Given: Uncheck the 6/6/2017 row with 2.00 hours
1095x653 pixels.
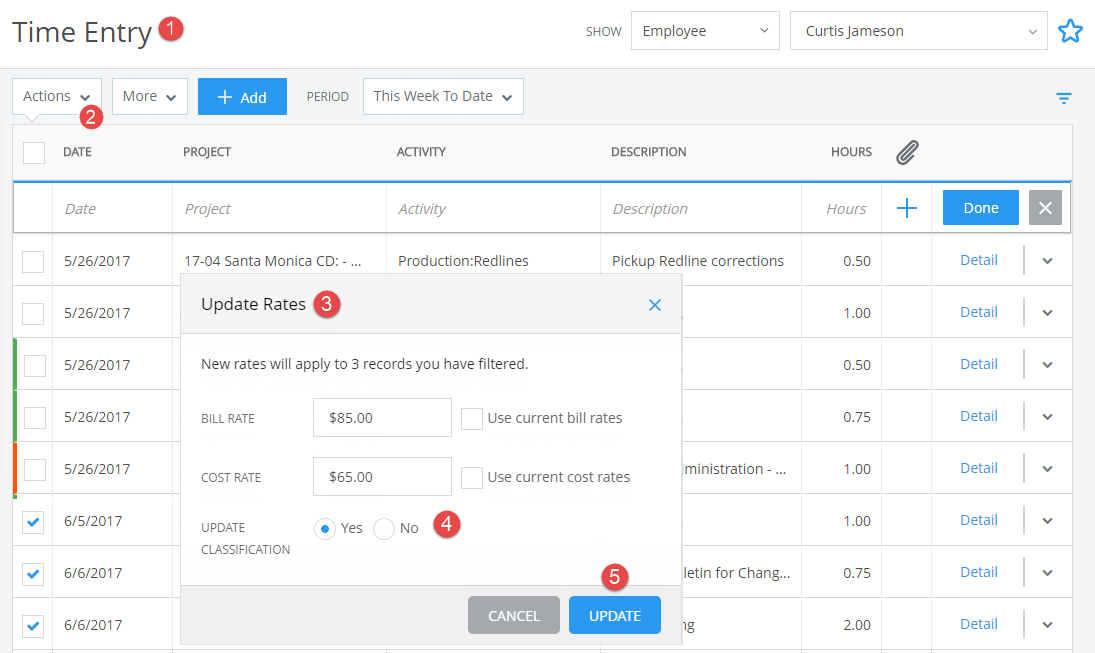Looking at the screenshot, I should click(33, 626).
